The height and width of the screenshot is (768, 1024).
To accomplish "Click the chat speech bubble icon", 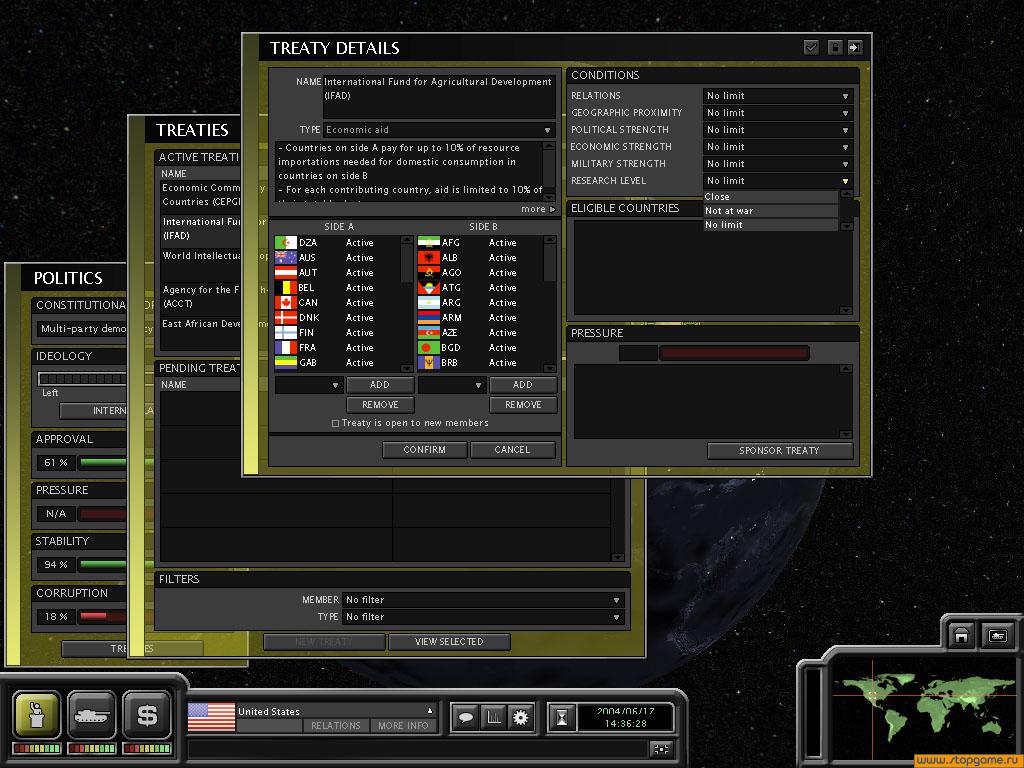I will pyautogui.click(x=465, y=717).
